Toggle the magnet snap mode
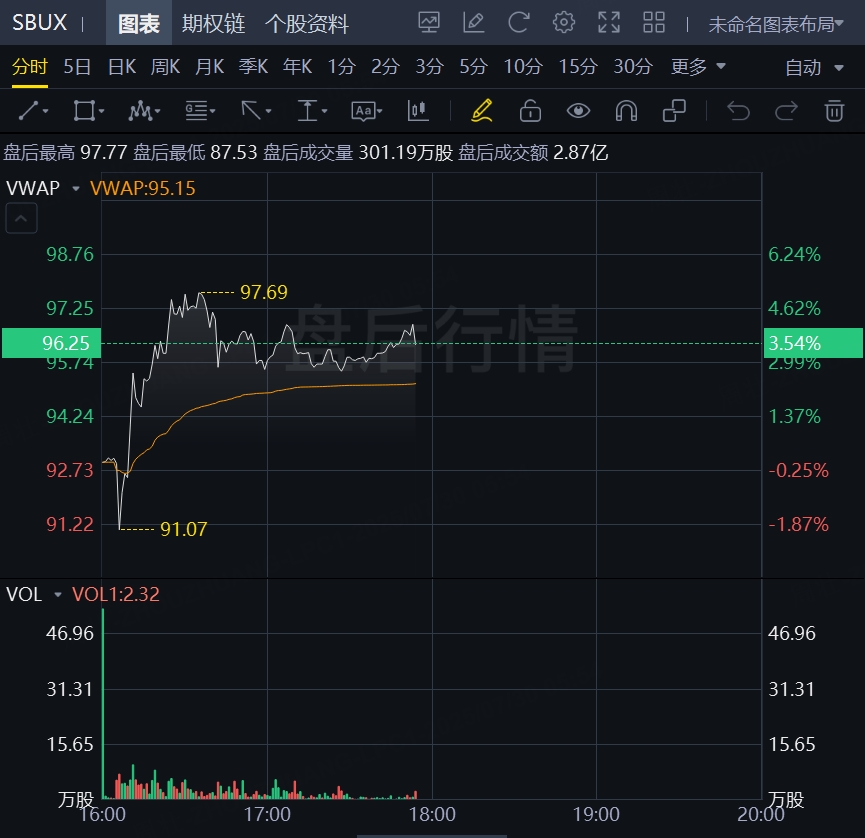Screen dimensions: 865x838 coord(626,111)
